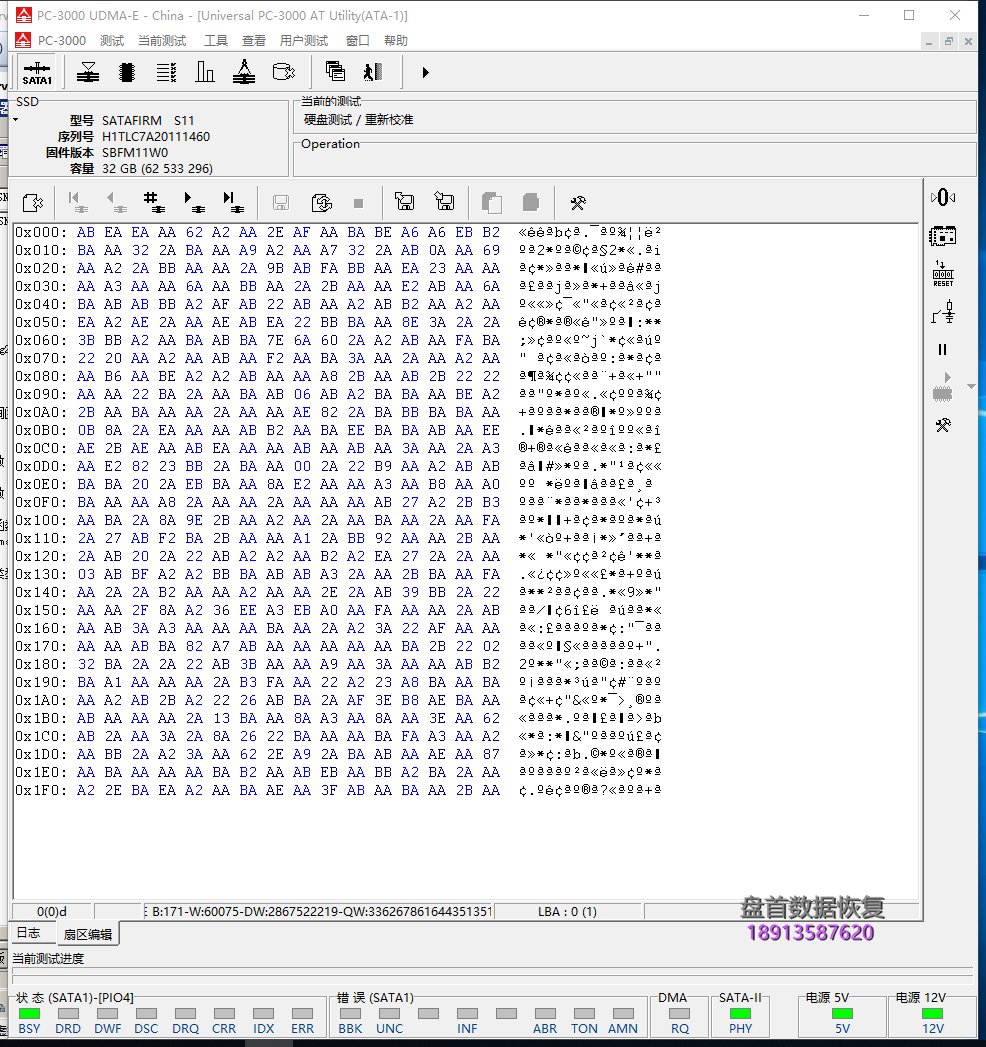986x1047 pixels.
Task: Expand the SSD info panel arrow
Action: click(x=15, y=120)
